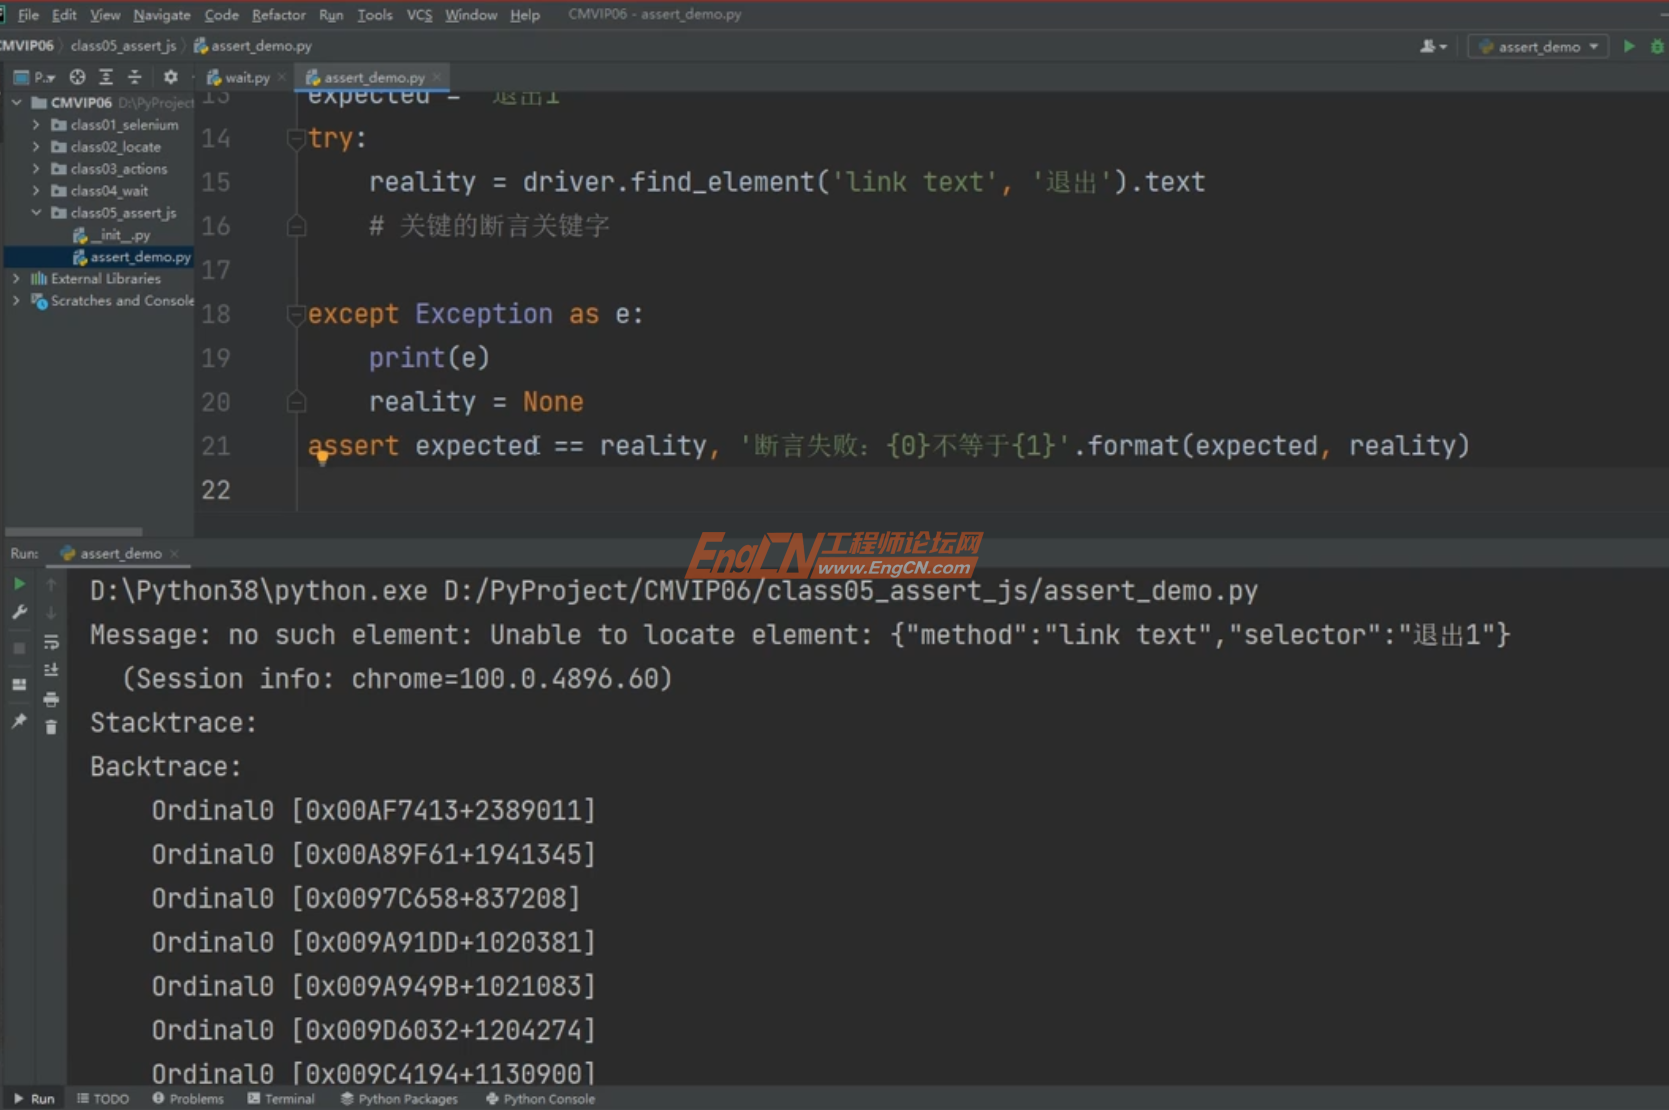The image size is (1669, 1110).
Task: Toggle code folding for the try block
Action: 296,139
